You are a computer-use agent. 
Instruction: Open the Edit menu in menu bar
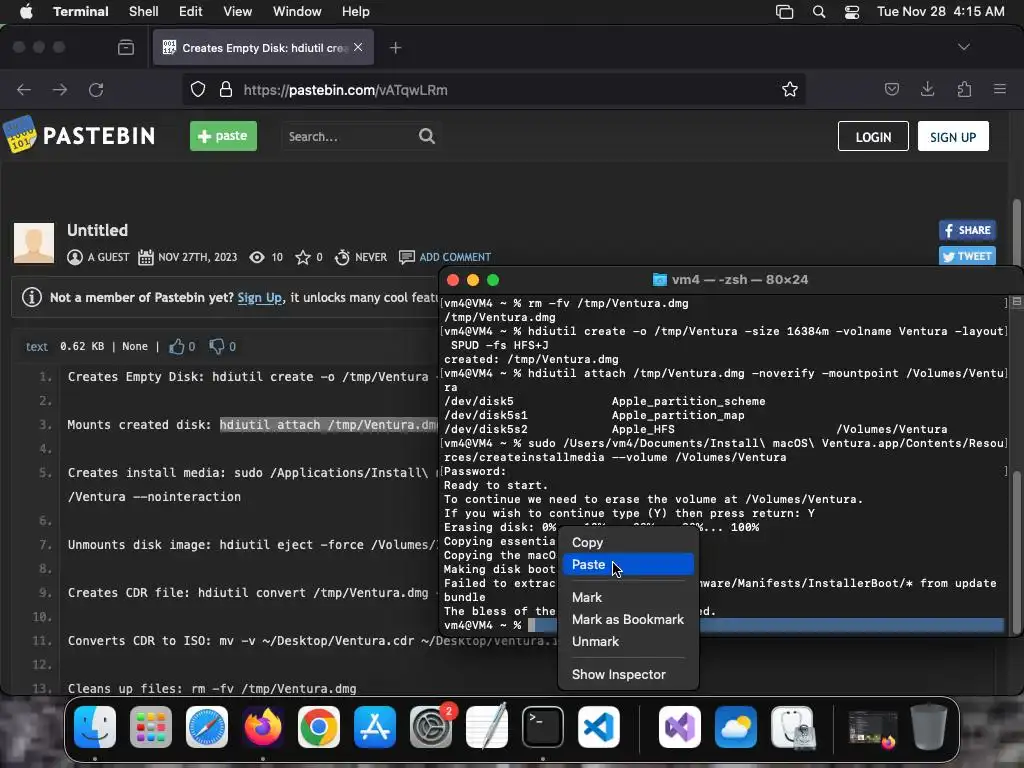point(191,12)
